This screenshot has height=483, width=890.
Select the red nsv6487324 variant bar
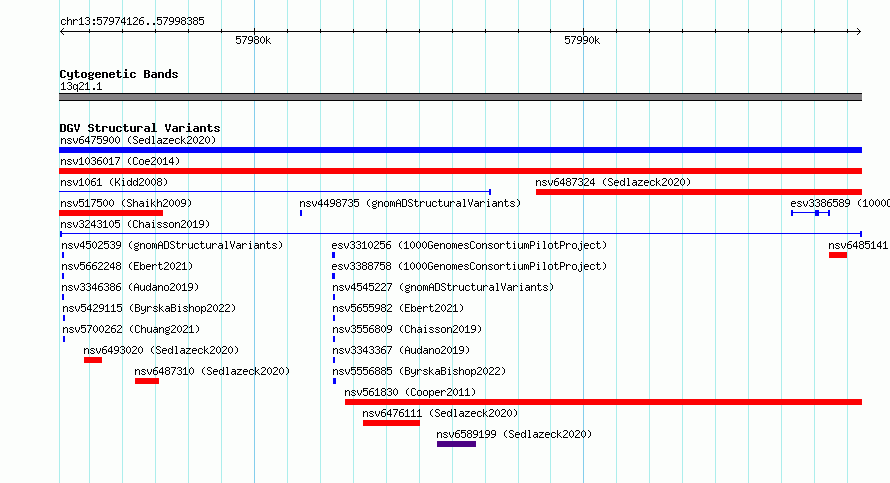699,192
